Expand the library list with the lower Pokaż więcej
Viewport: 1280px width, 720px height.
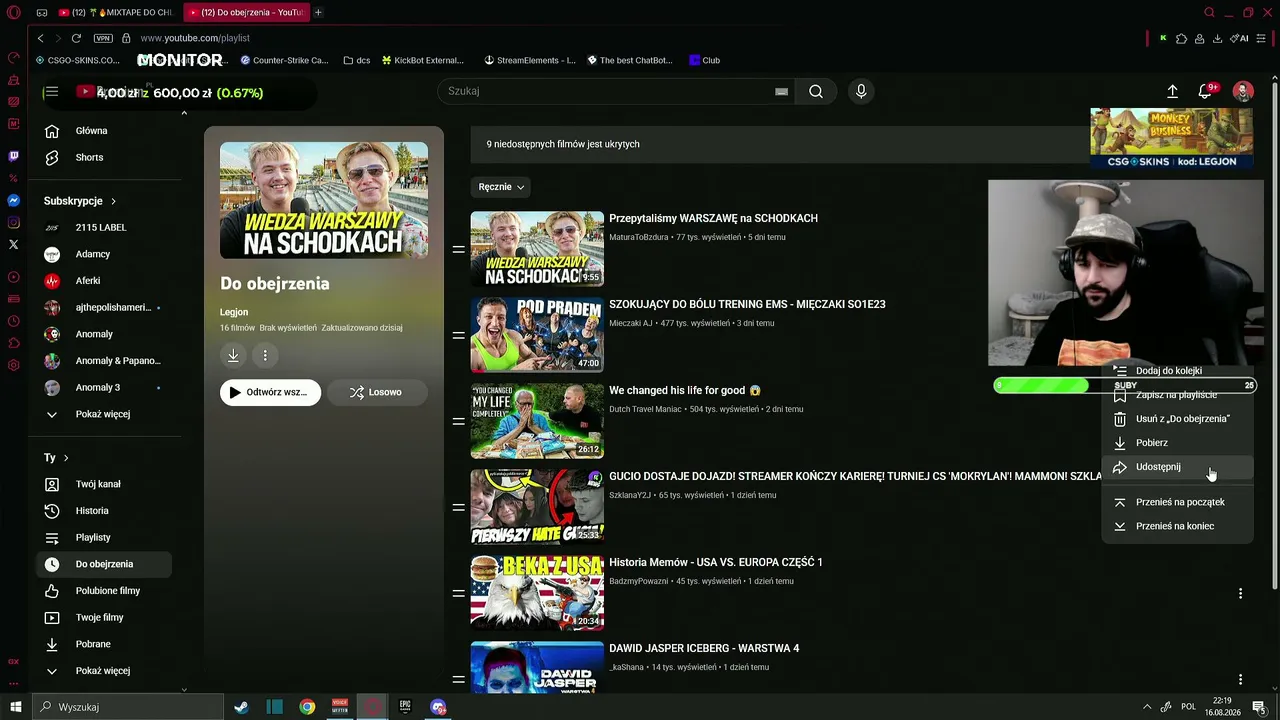click(x=102, y=671)
